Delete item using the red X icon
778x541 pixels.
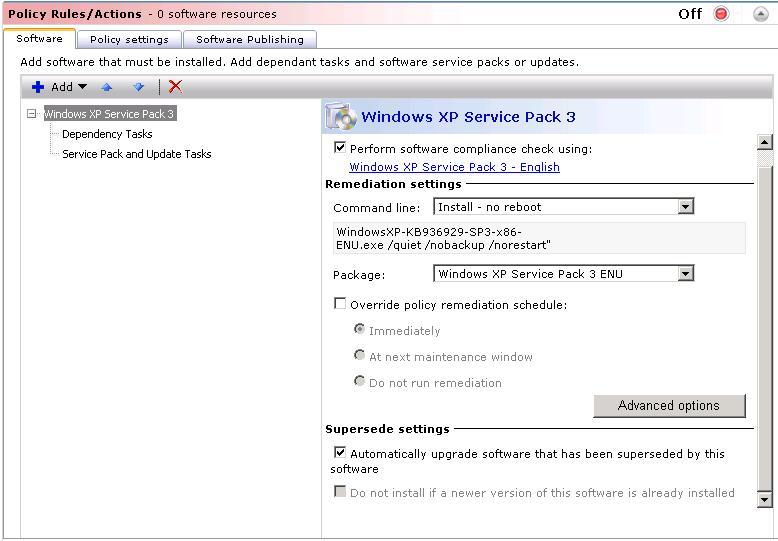[x=176, y=87]
